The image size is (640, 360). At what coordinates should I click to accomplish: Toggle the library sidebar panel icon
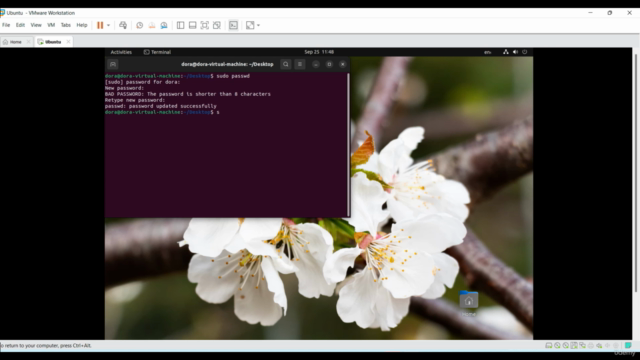(x=180, y=25)
